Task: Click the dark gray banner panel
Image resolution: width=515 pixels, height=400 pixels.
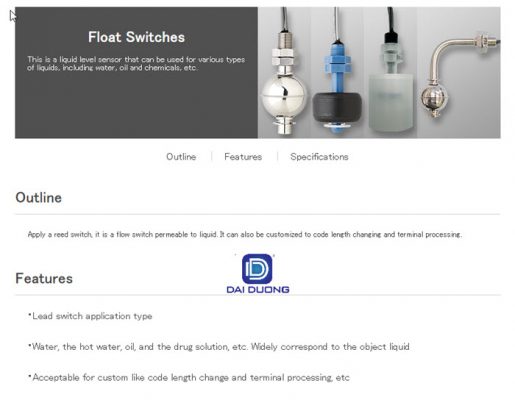Action: tap(136, 72)
